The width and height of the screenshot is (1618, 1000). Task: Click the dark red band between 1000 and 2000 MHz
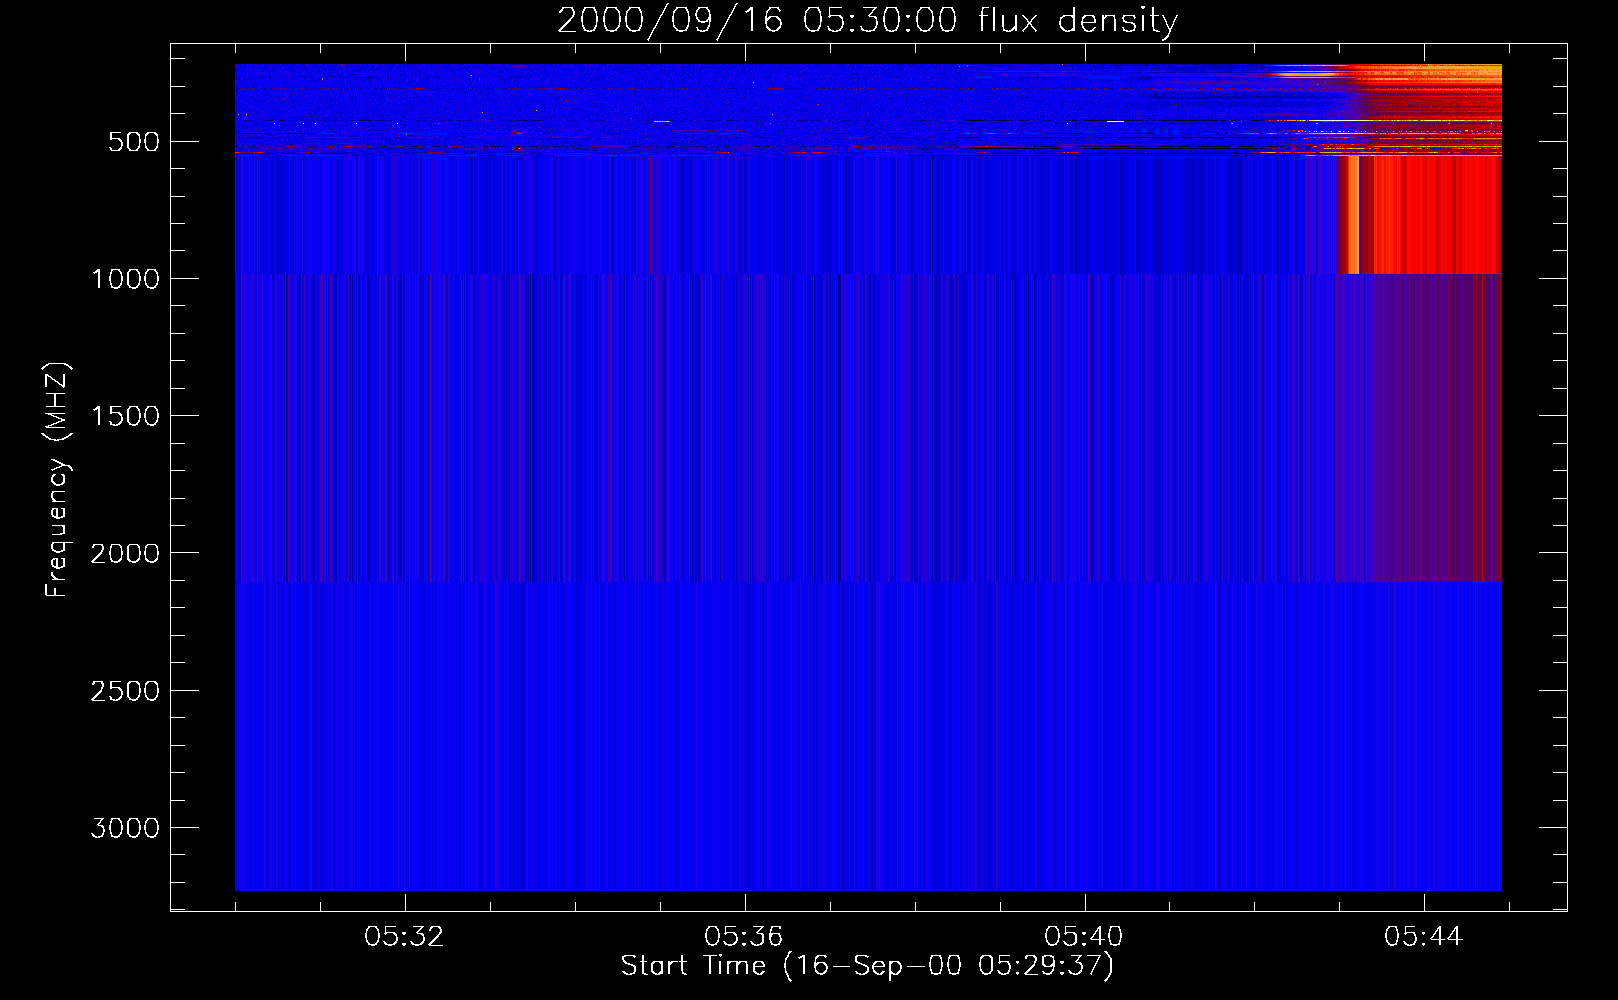pos(1419,427)
